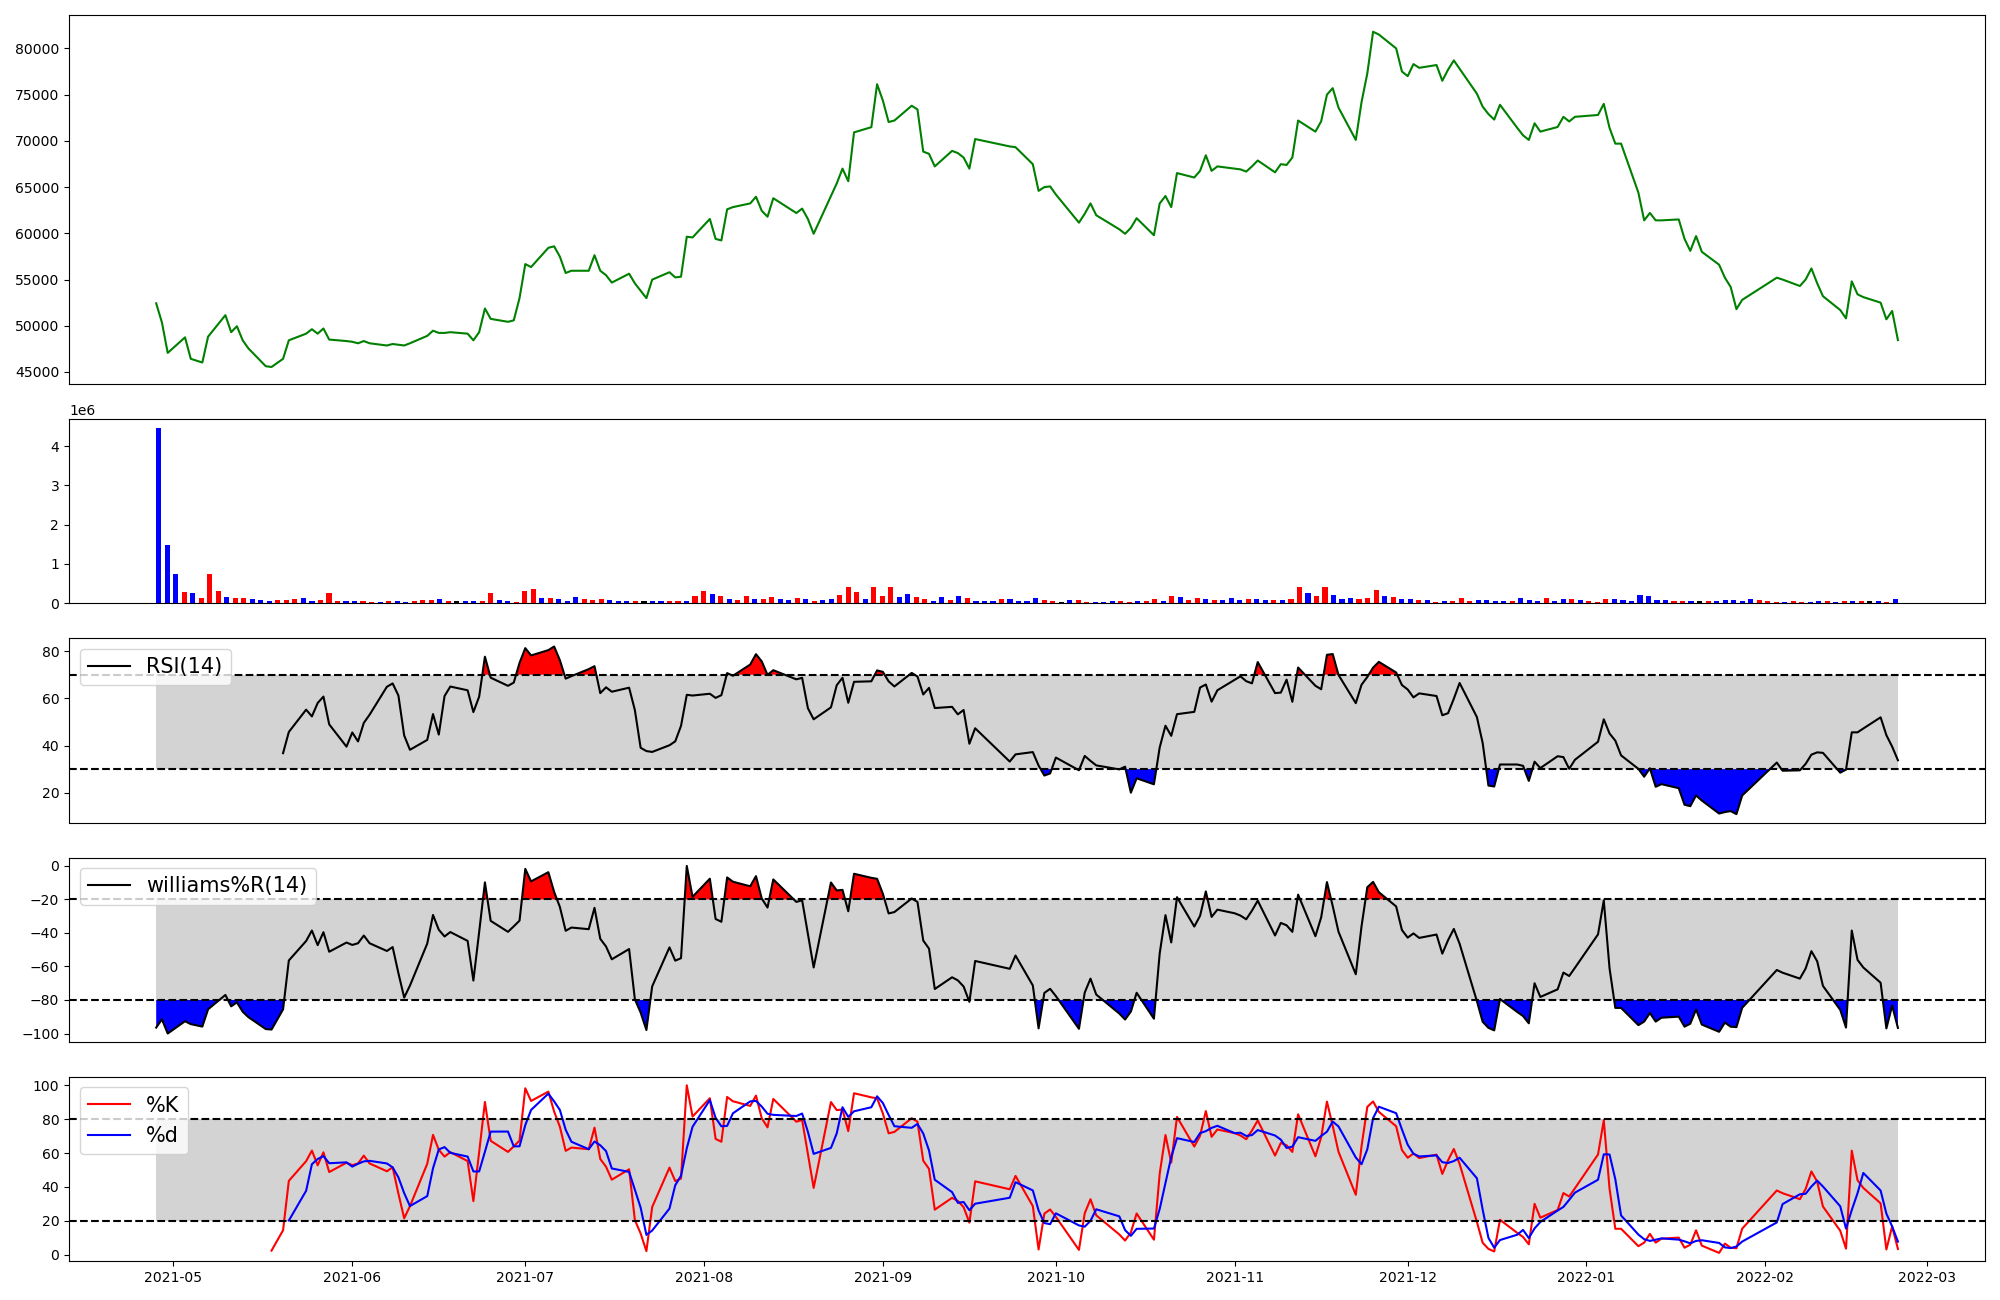Click the 2021-09 x-axis date label
The height and width of the screenshot is (1300, 2000).
click(883, 1277)
